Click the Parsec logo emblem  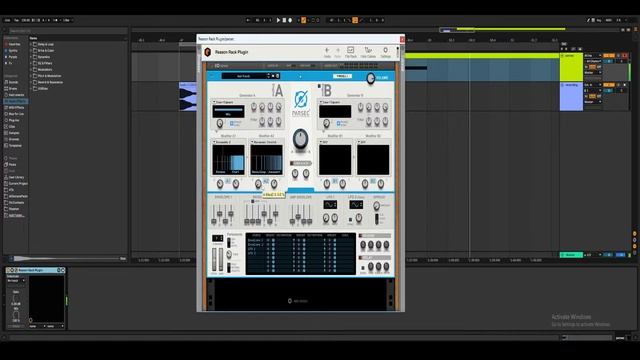point(301,100)
